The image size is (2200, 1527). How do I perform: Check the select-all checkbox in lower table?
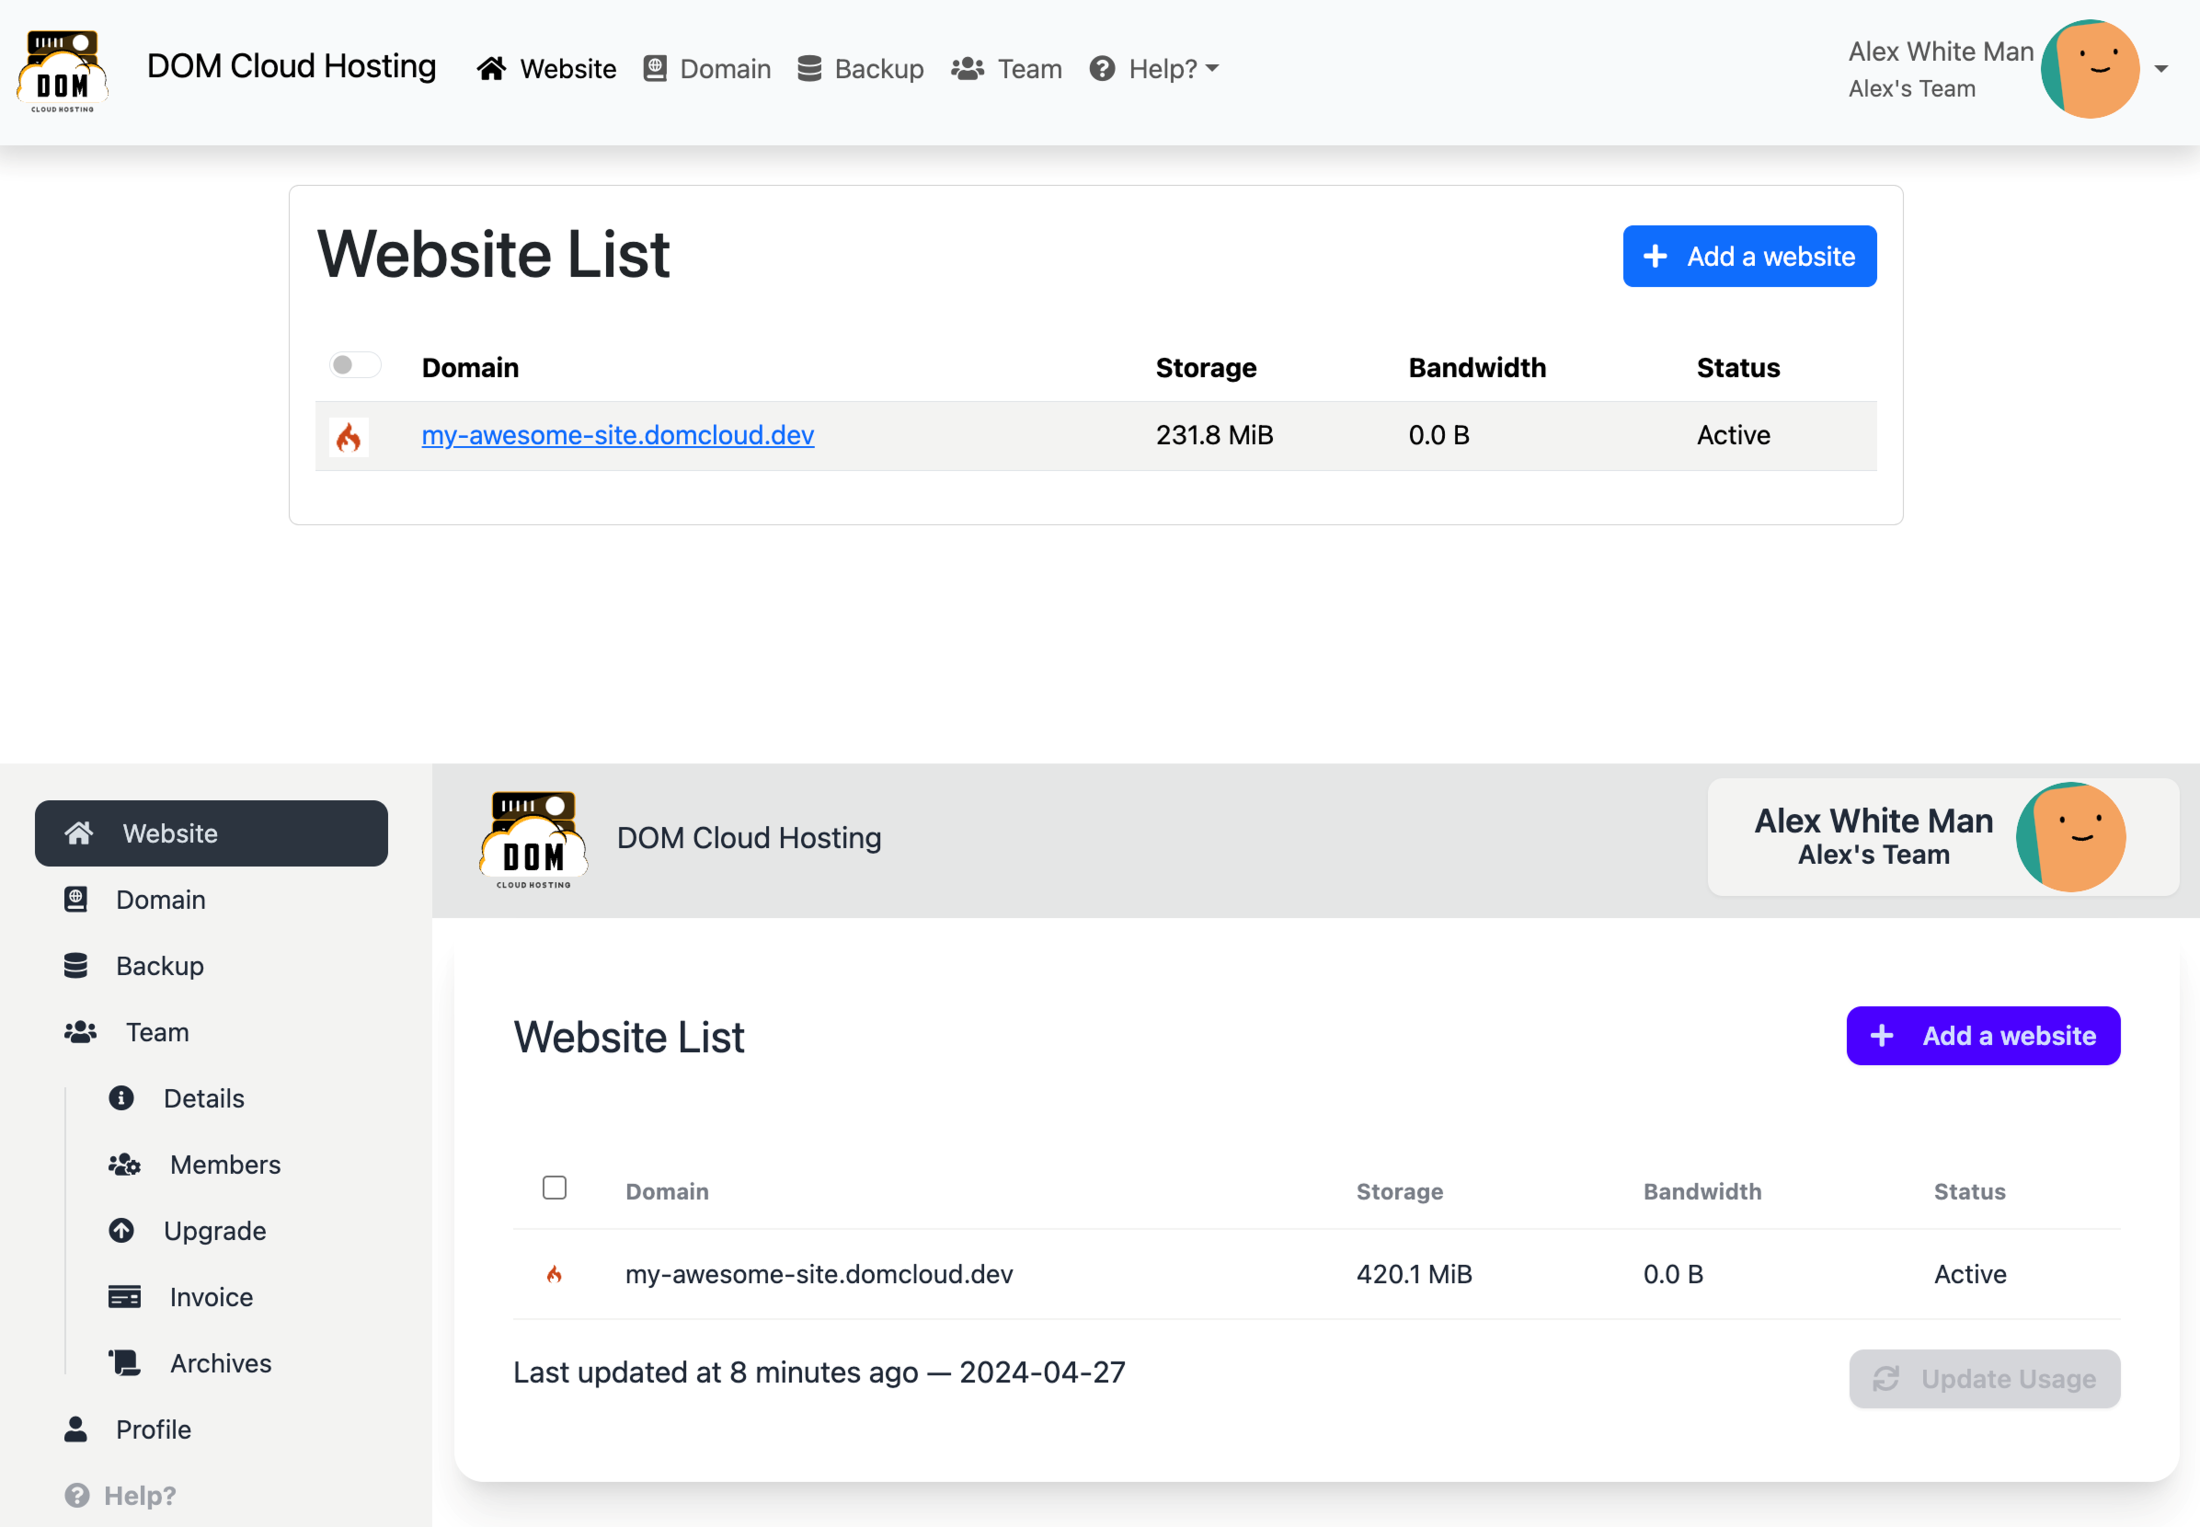[554, 1187]
